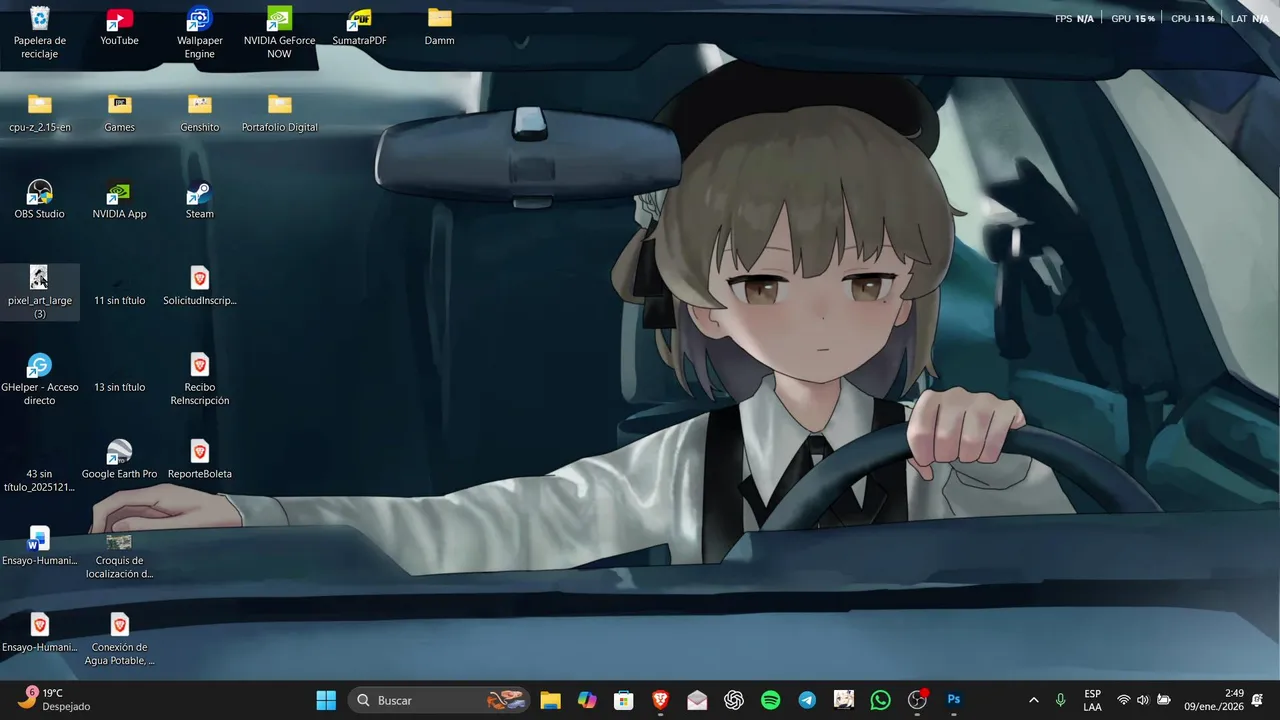Select the NVIDIA App desktop shortcut
Image resolution: width=1280 pixels, height=720 pixels.
click(x=119, y=200)
